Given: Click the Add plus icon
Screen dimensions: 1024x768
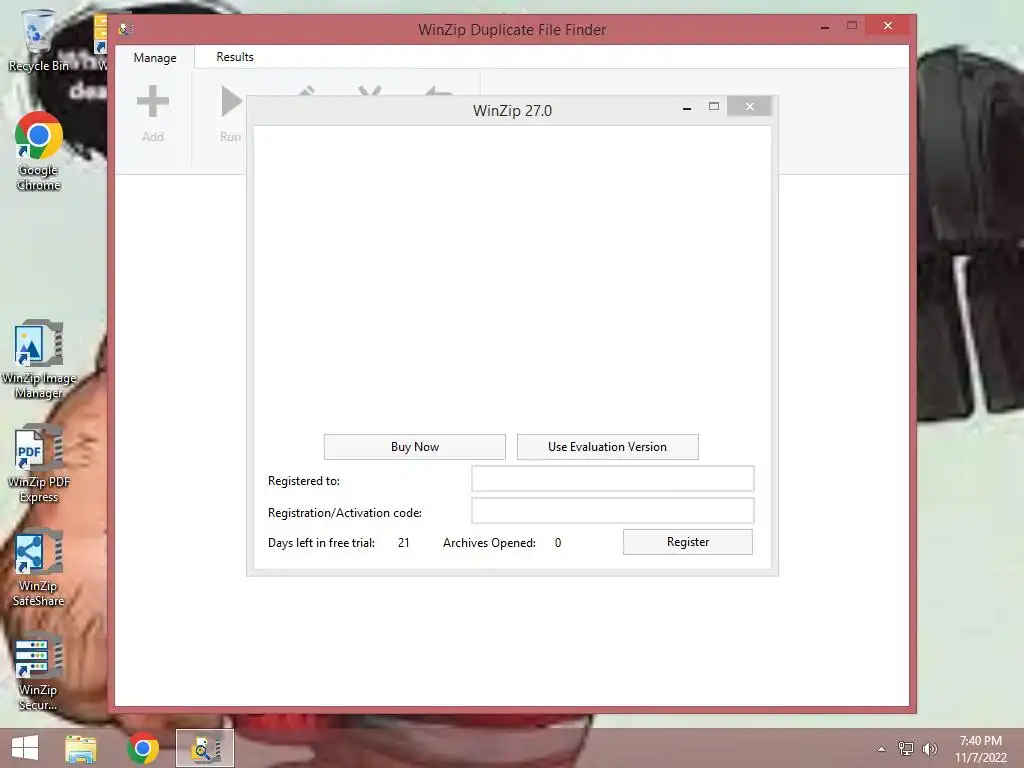Looking at the screenshot, I should pyautogui.click(x=153, y=101).
